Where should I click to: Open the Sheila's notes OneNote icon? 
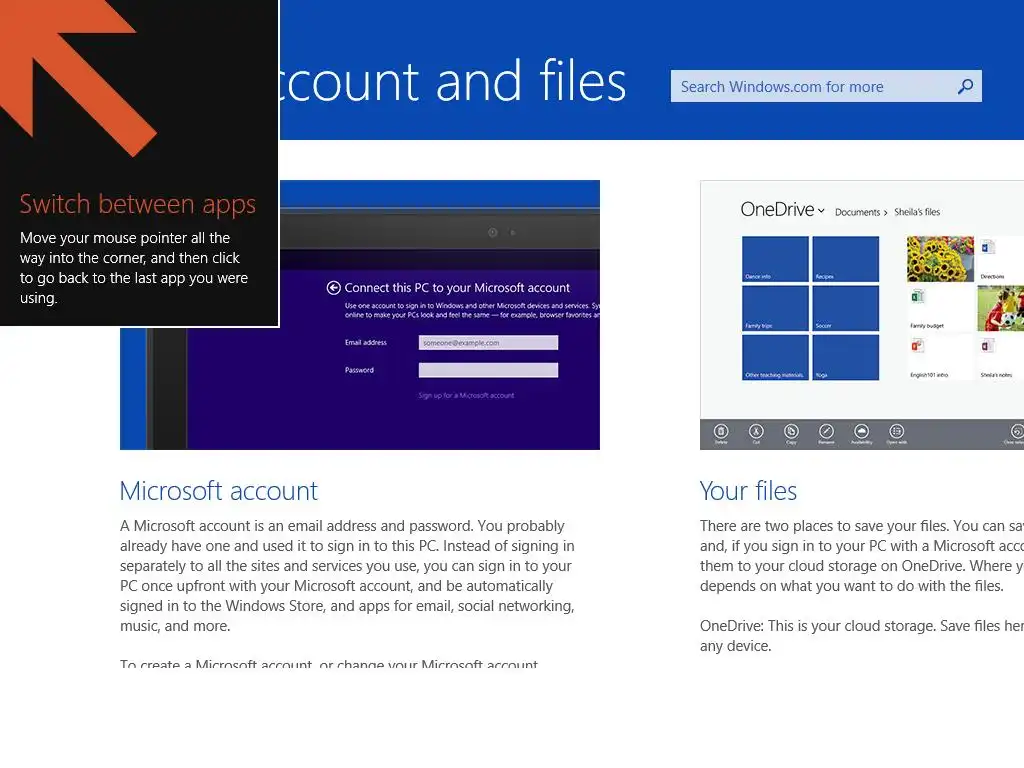[988, 346]
